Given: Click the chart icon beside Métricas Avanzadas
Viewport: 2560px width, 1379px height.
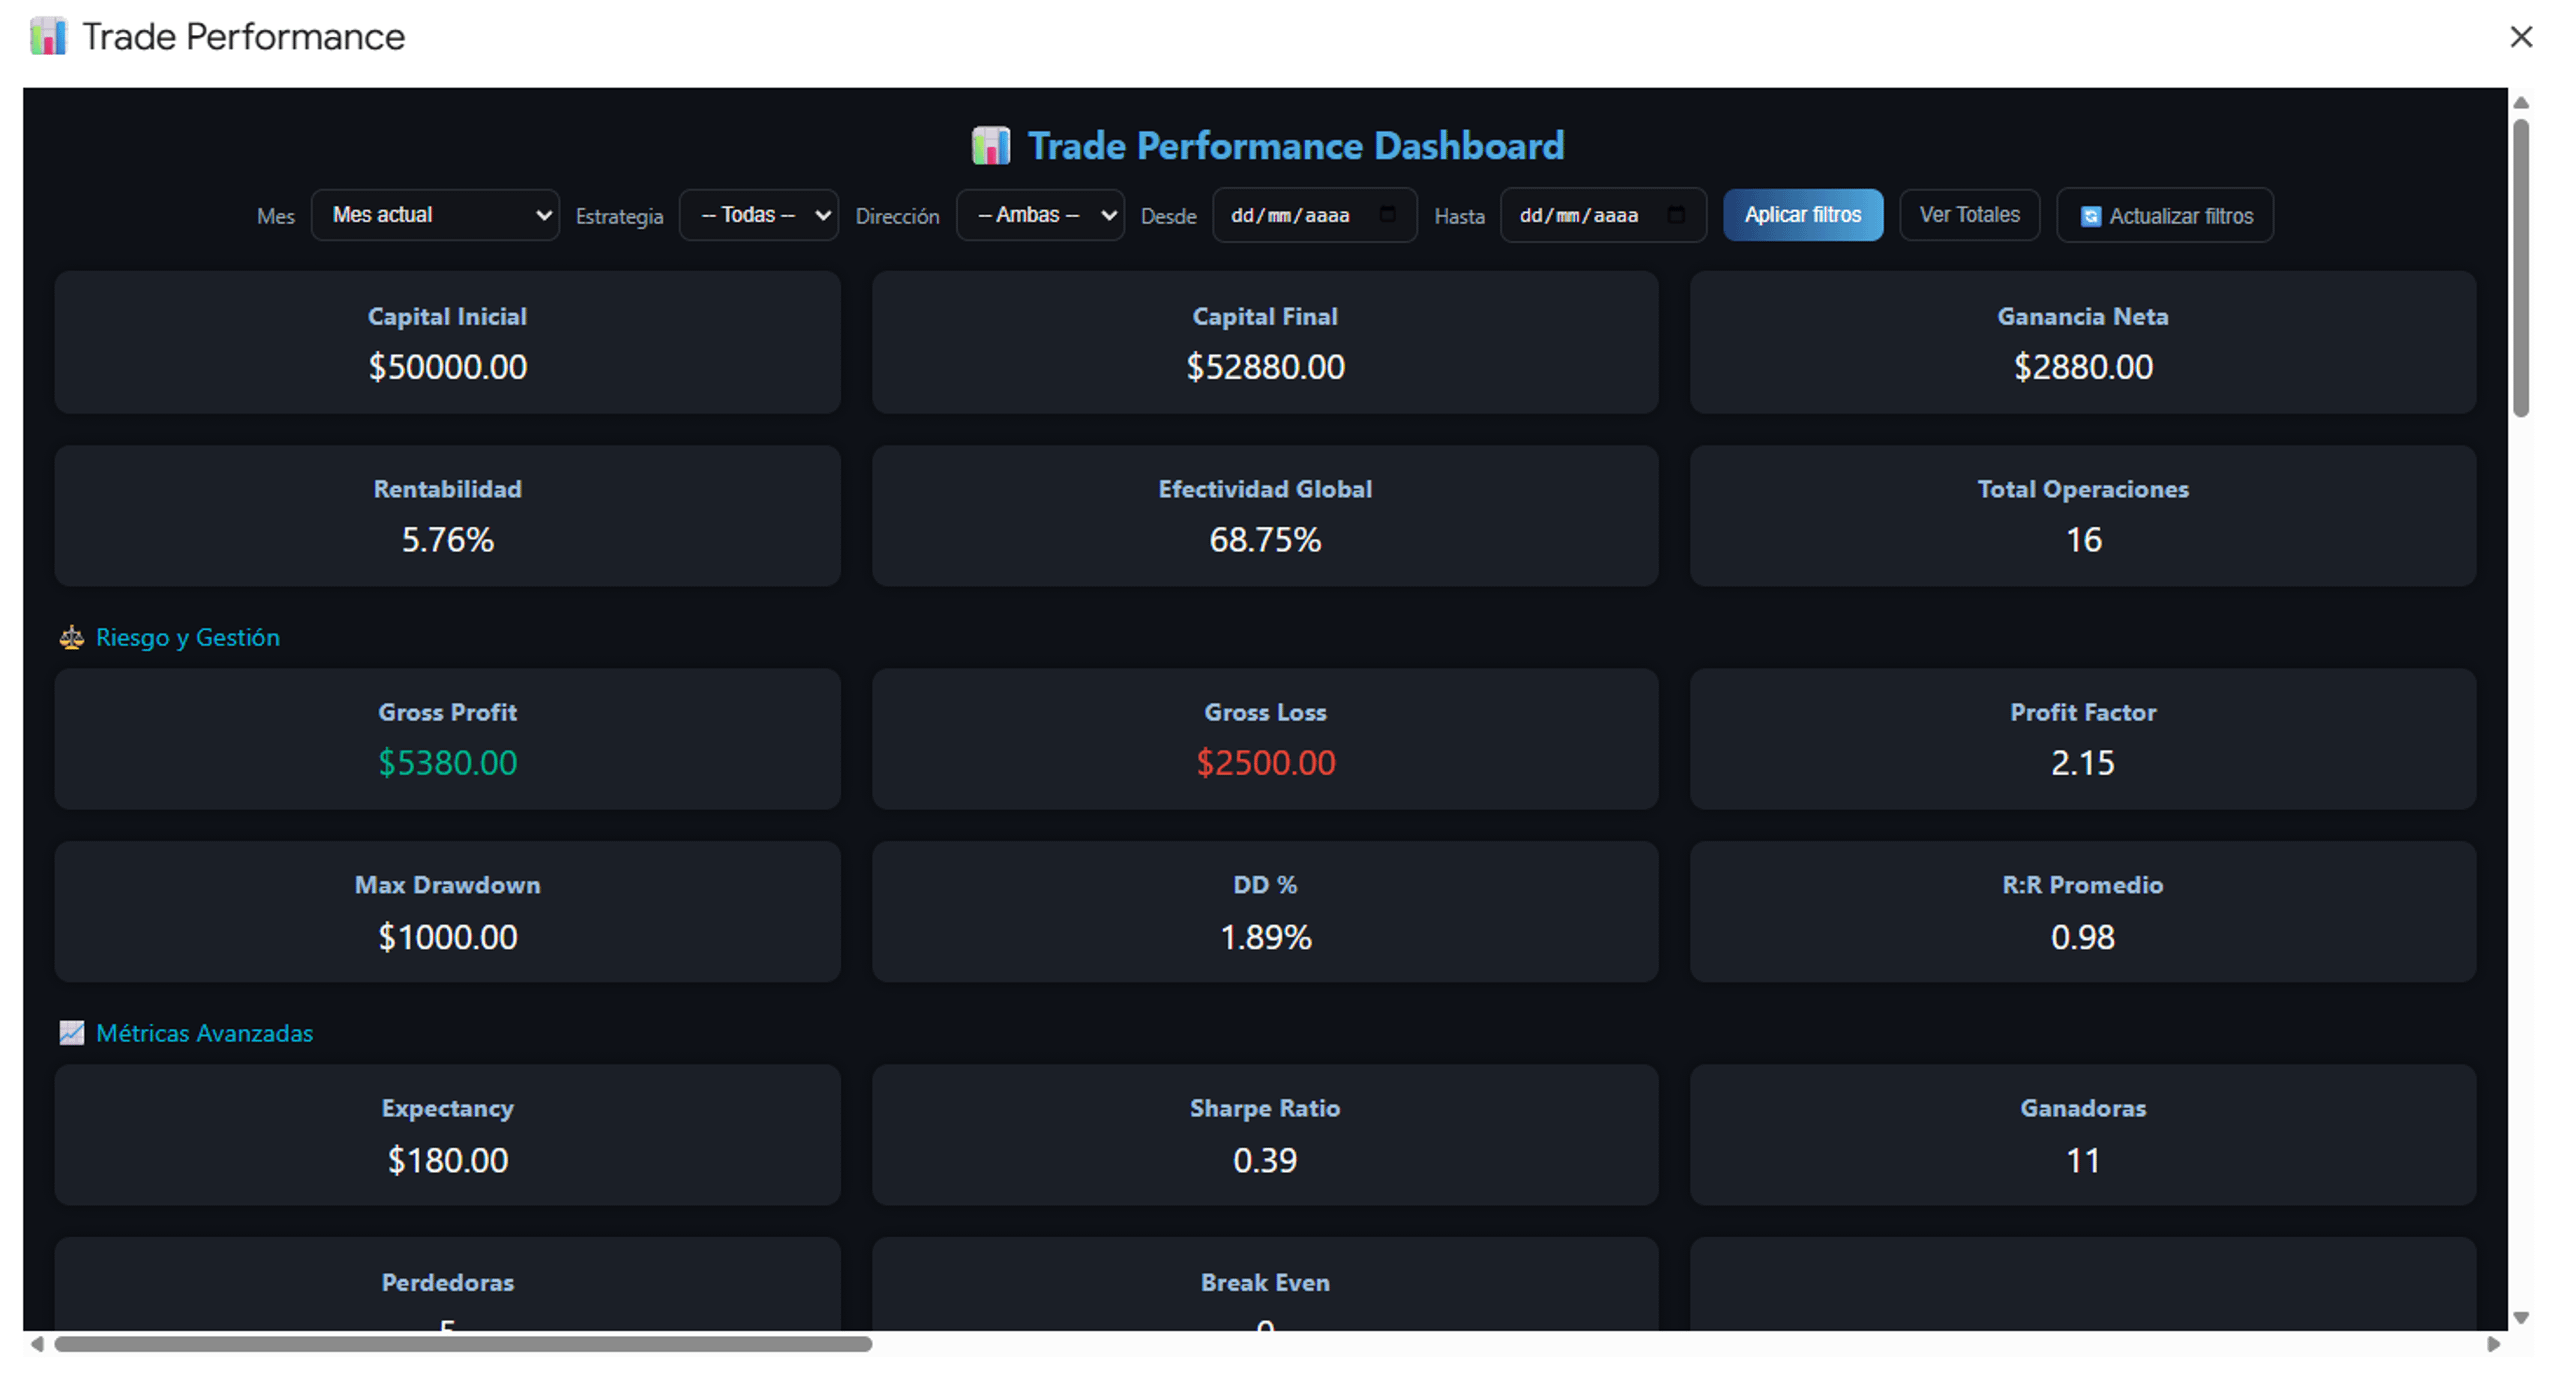Looking at the screenshot, I should (x=71, y=1032).
